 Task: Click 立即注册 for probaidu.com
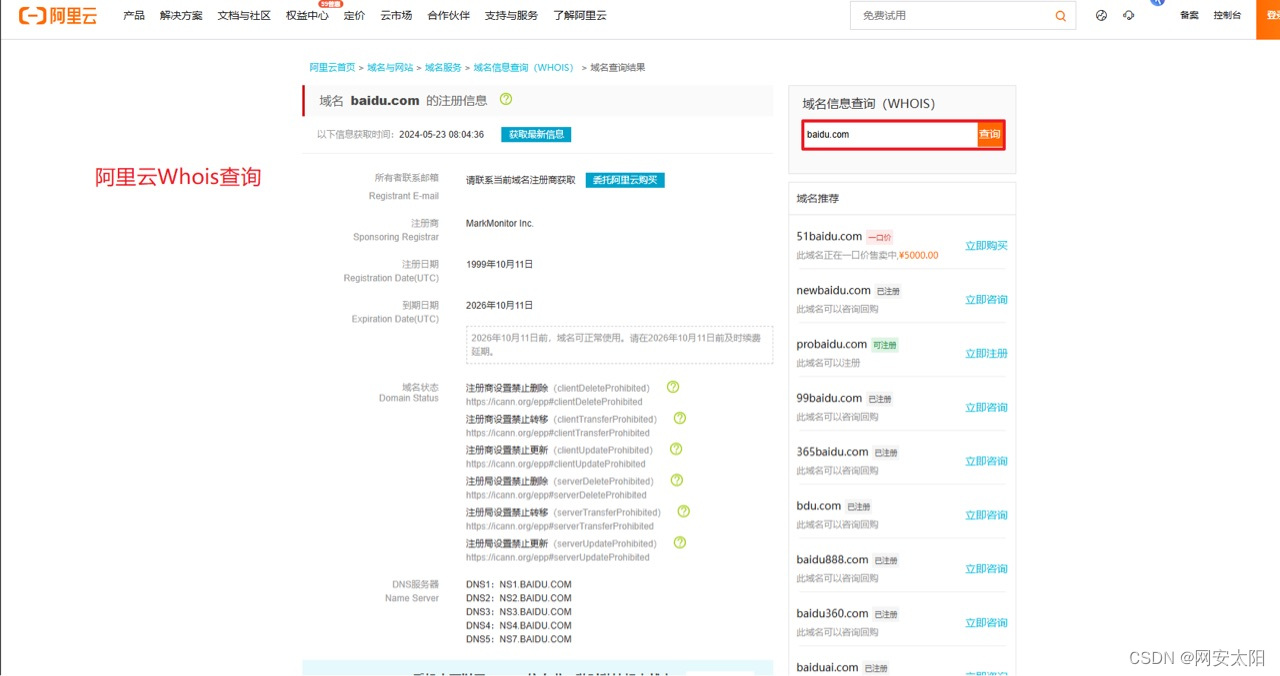point(986,353)
